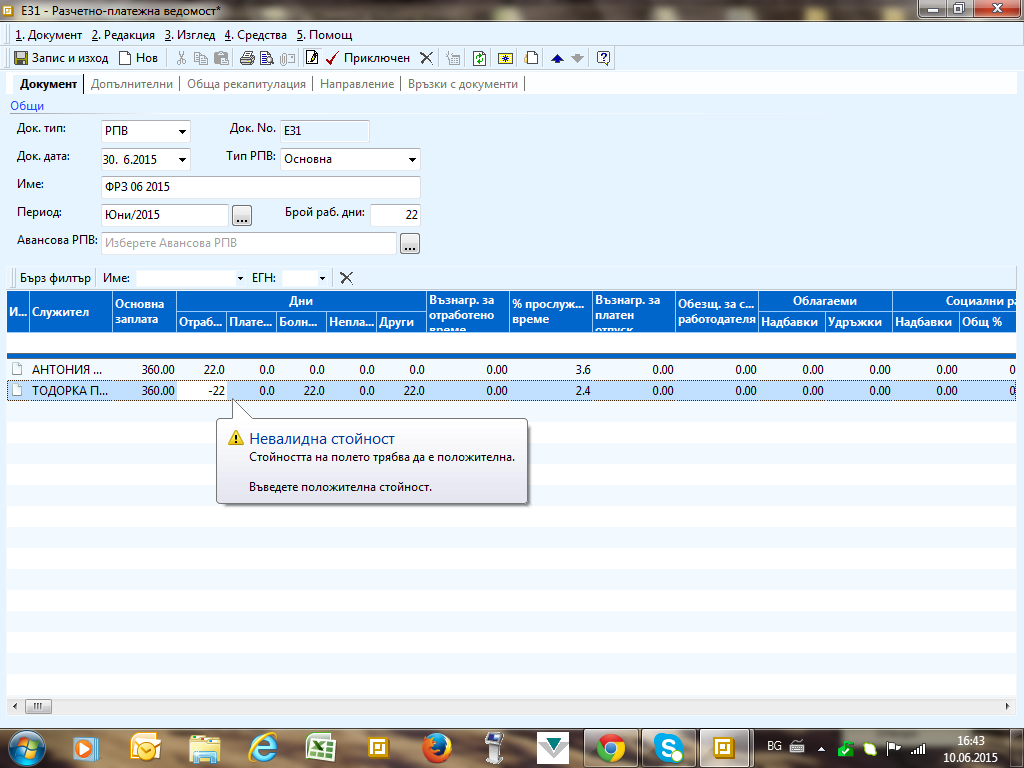Expand the Име quick filter dropdown

point(240,278)
